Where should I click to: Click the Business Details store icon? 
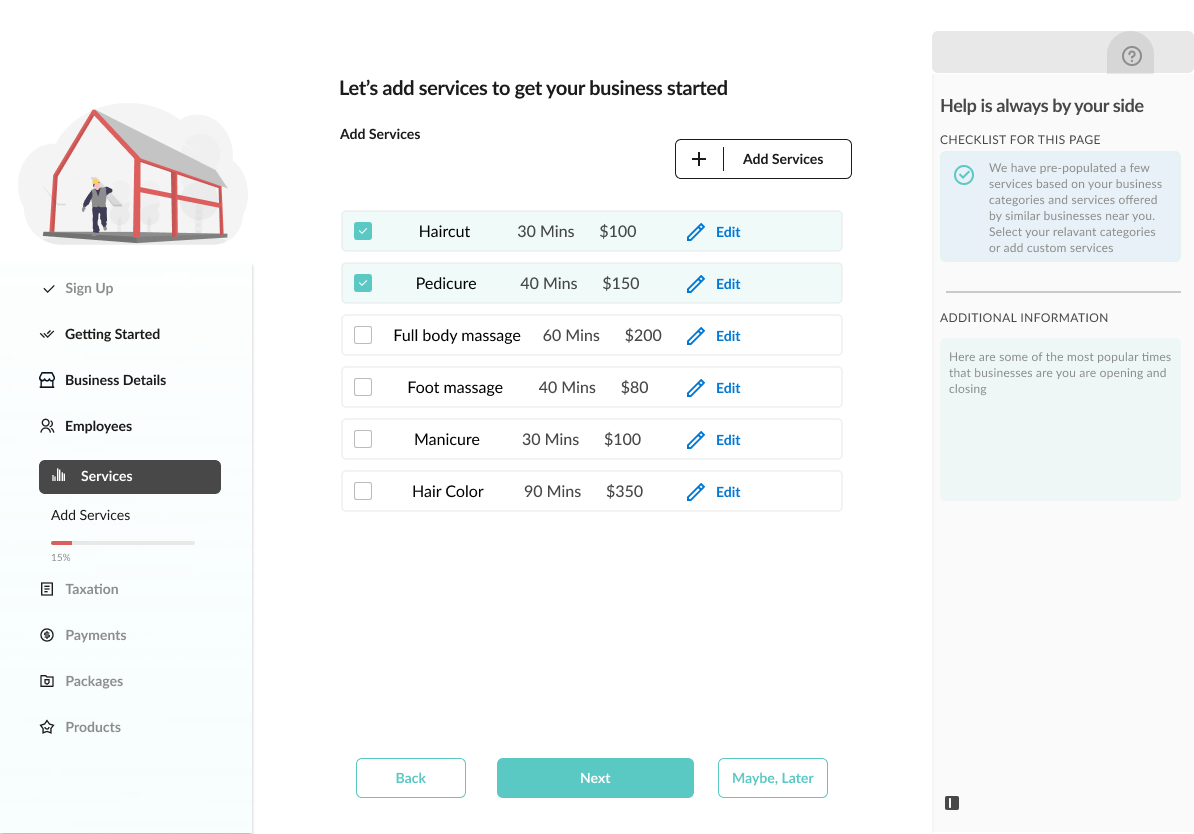47,380
